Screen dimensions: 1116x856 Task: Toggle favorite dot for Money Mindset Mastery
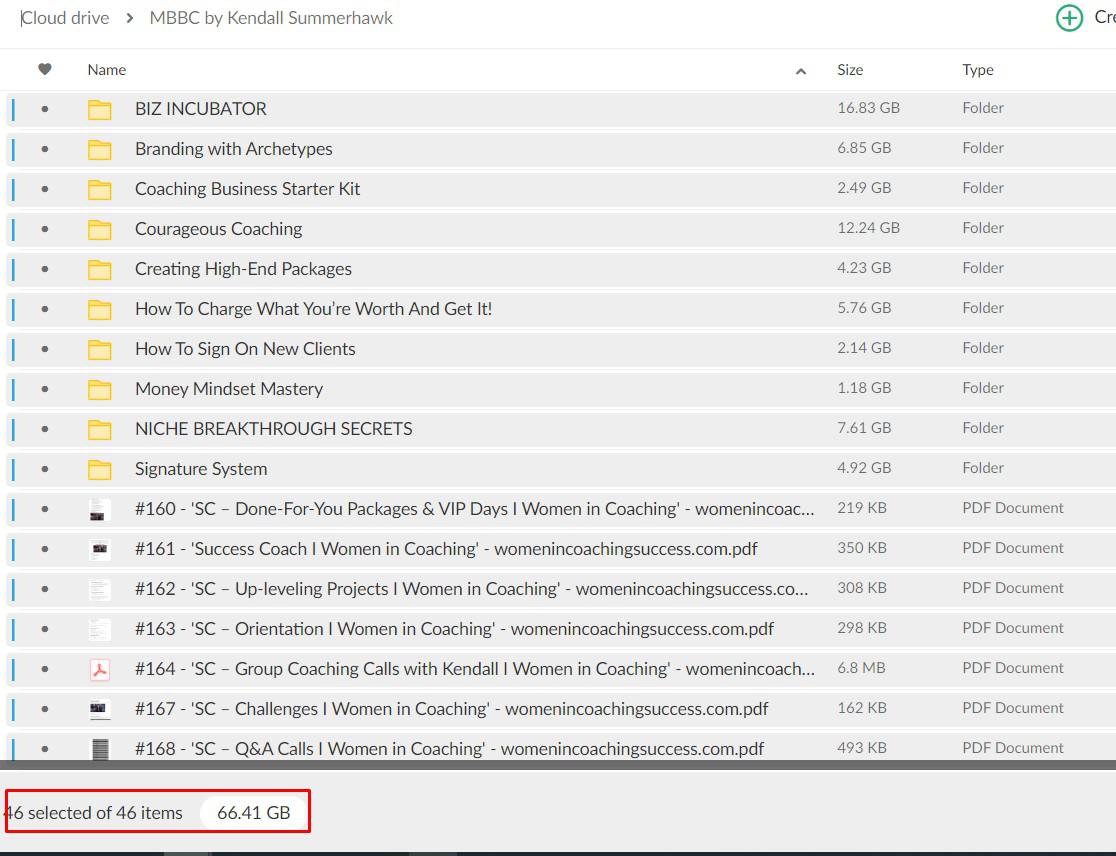44,389
